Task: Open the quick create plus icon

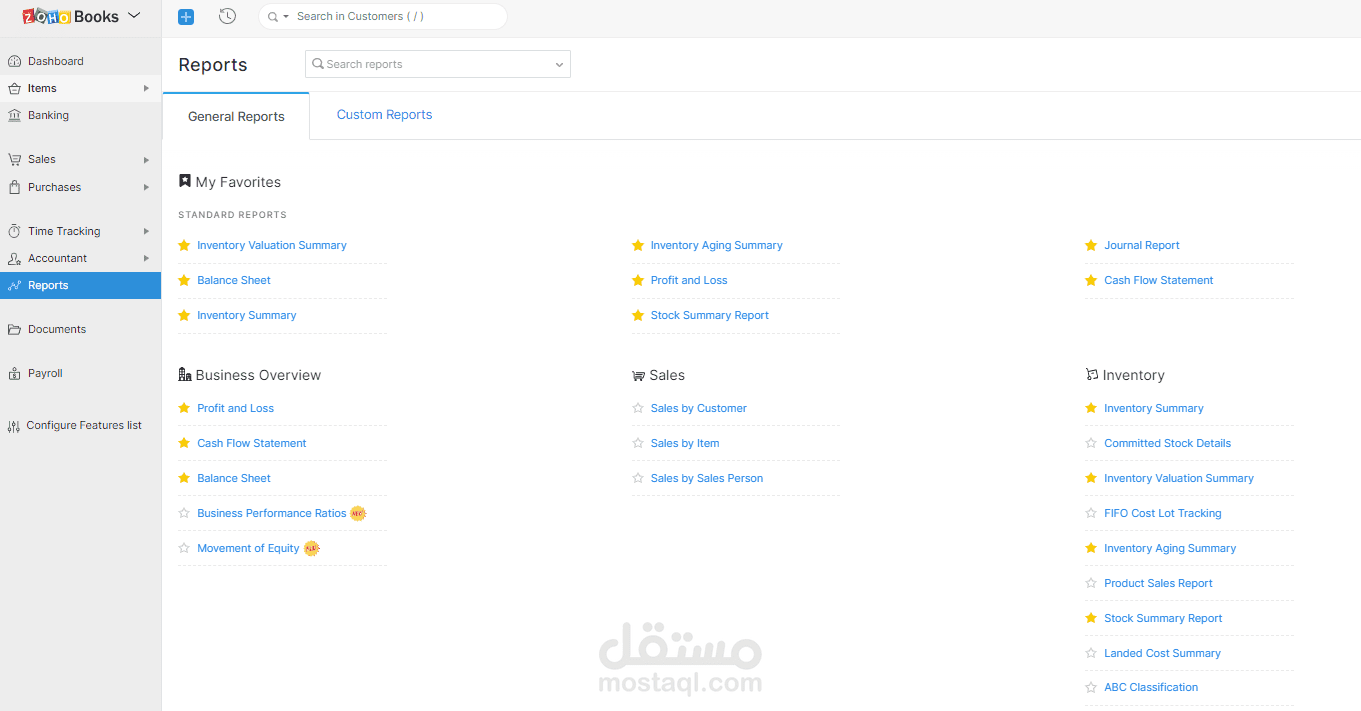Action: click(185, 16)
